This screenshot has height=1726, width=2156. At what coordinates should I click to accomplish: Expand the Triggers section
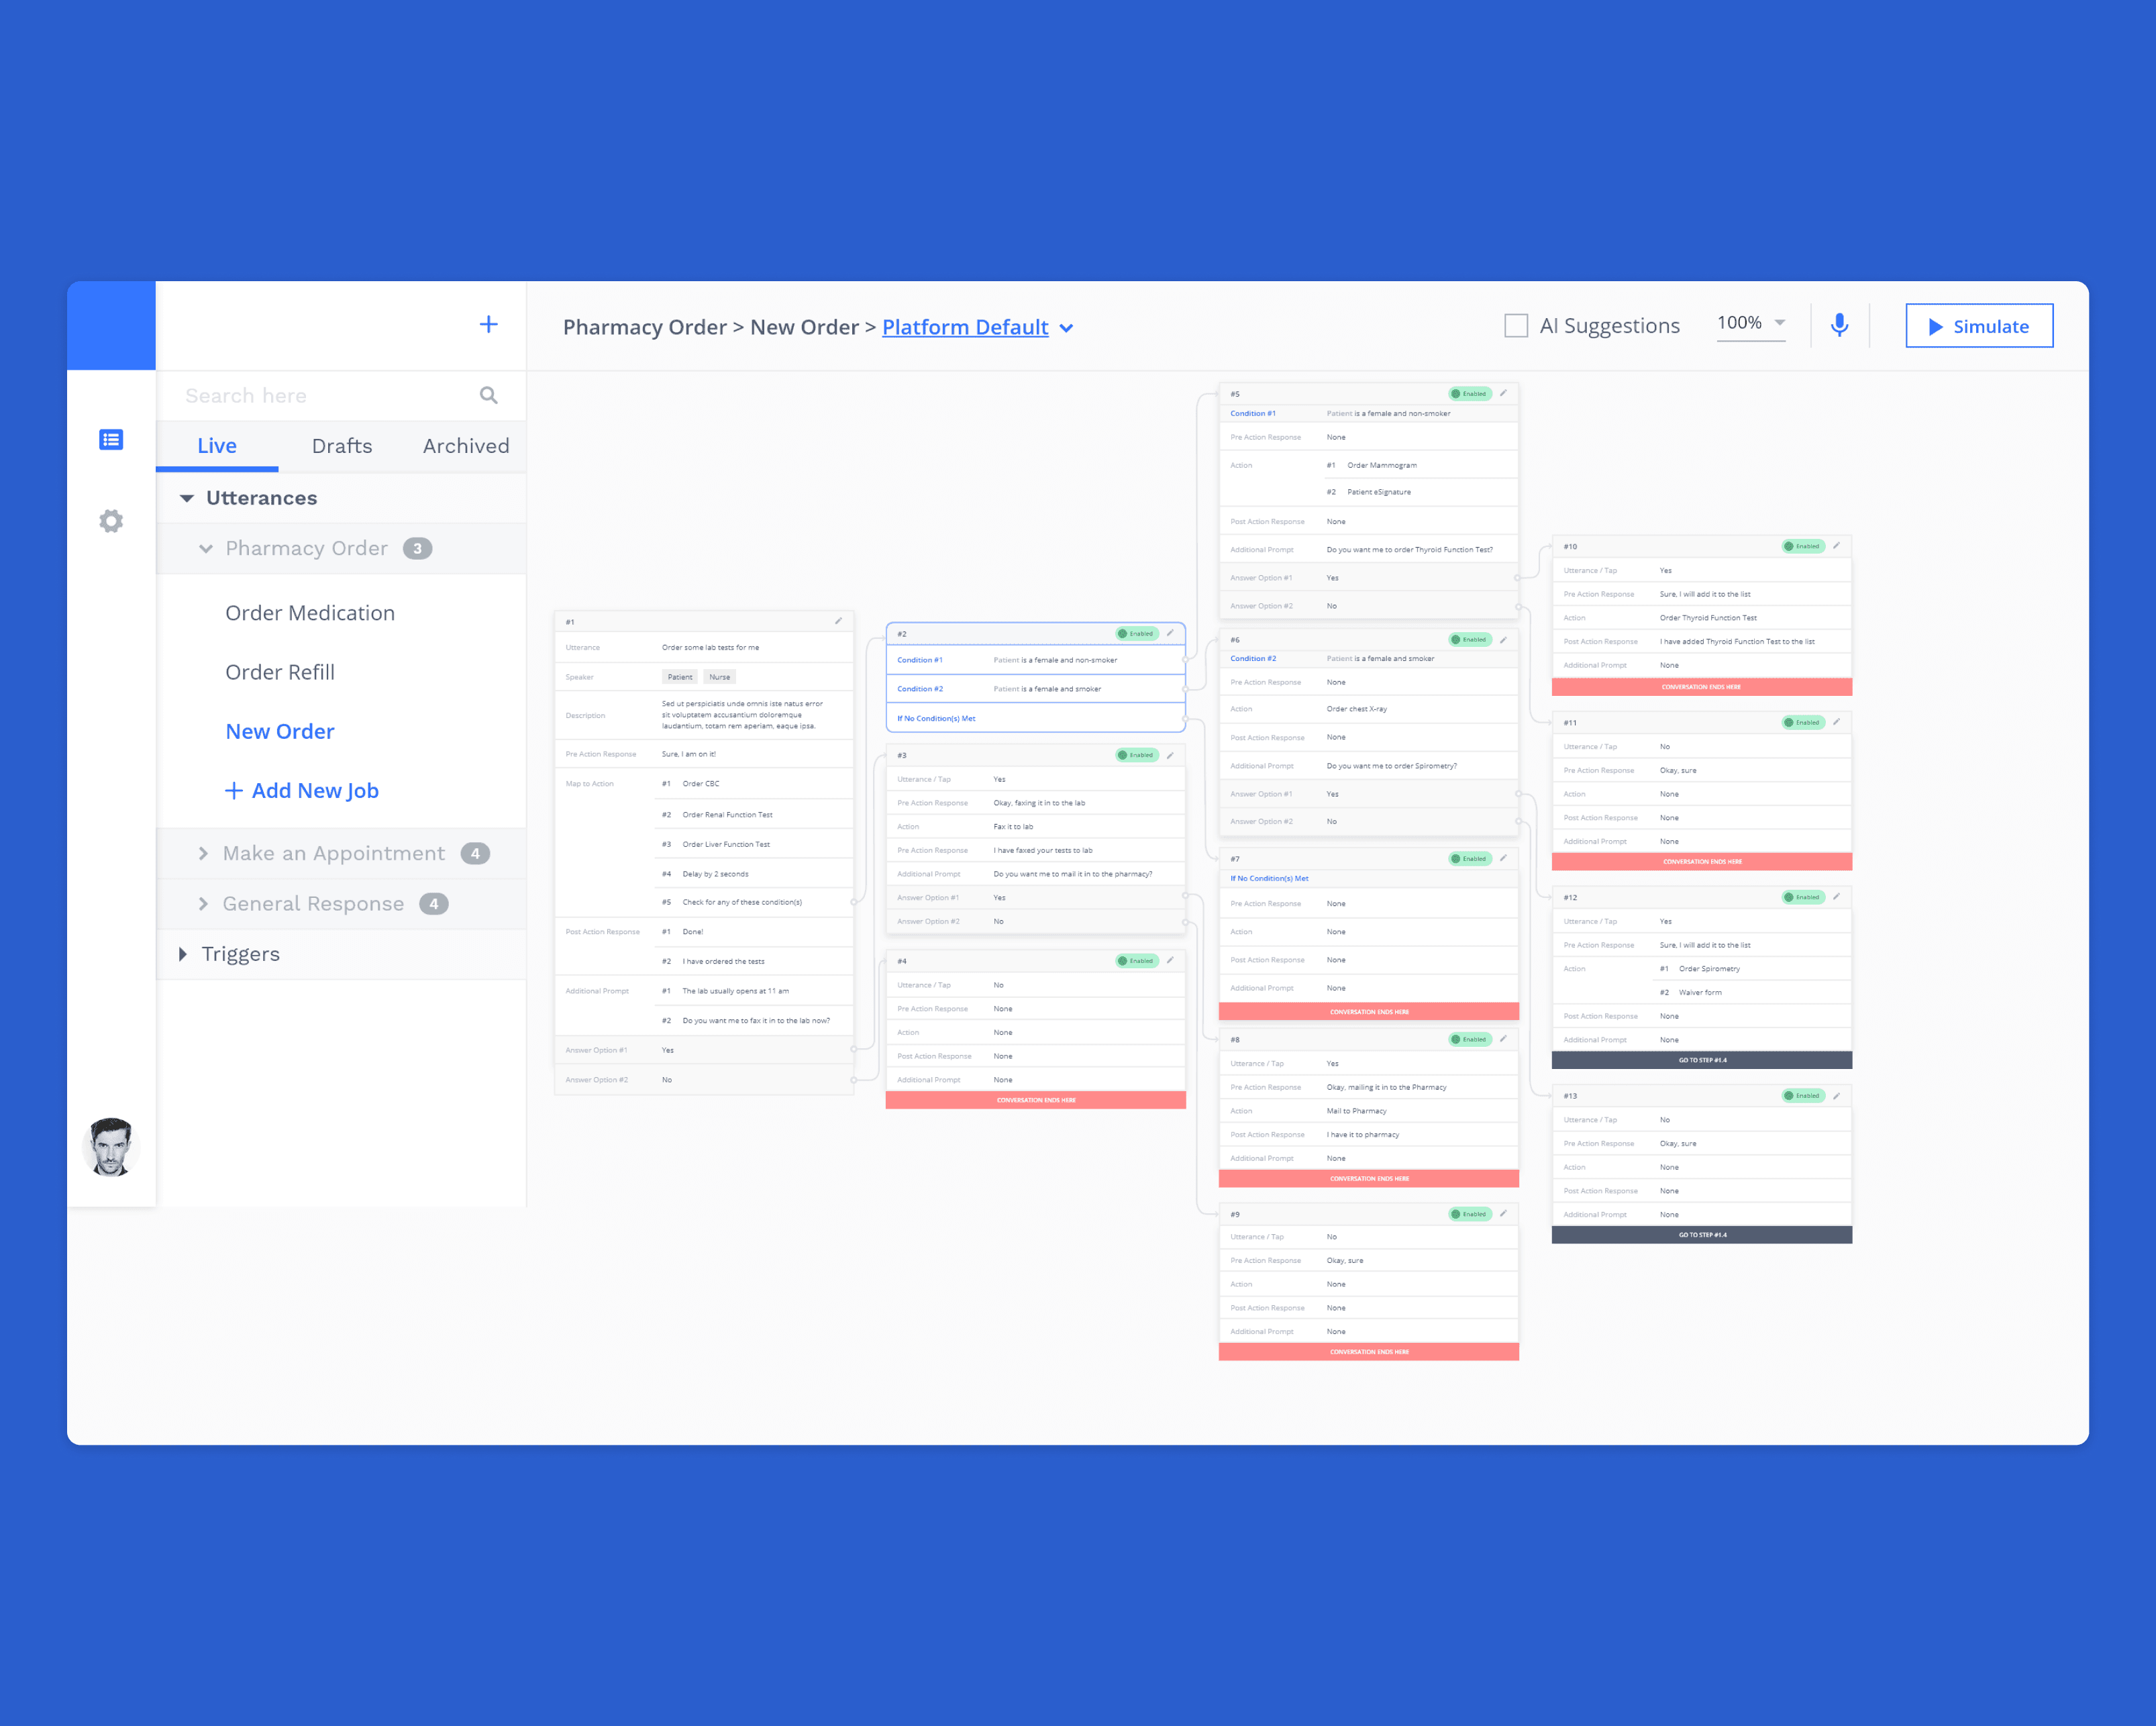click(183, 954)
